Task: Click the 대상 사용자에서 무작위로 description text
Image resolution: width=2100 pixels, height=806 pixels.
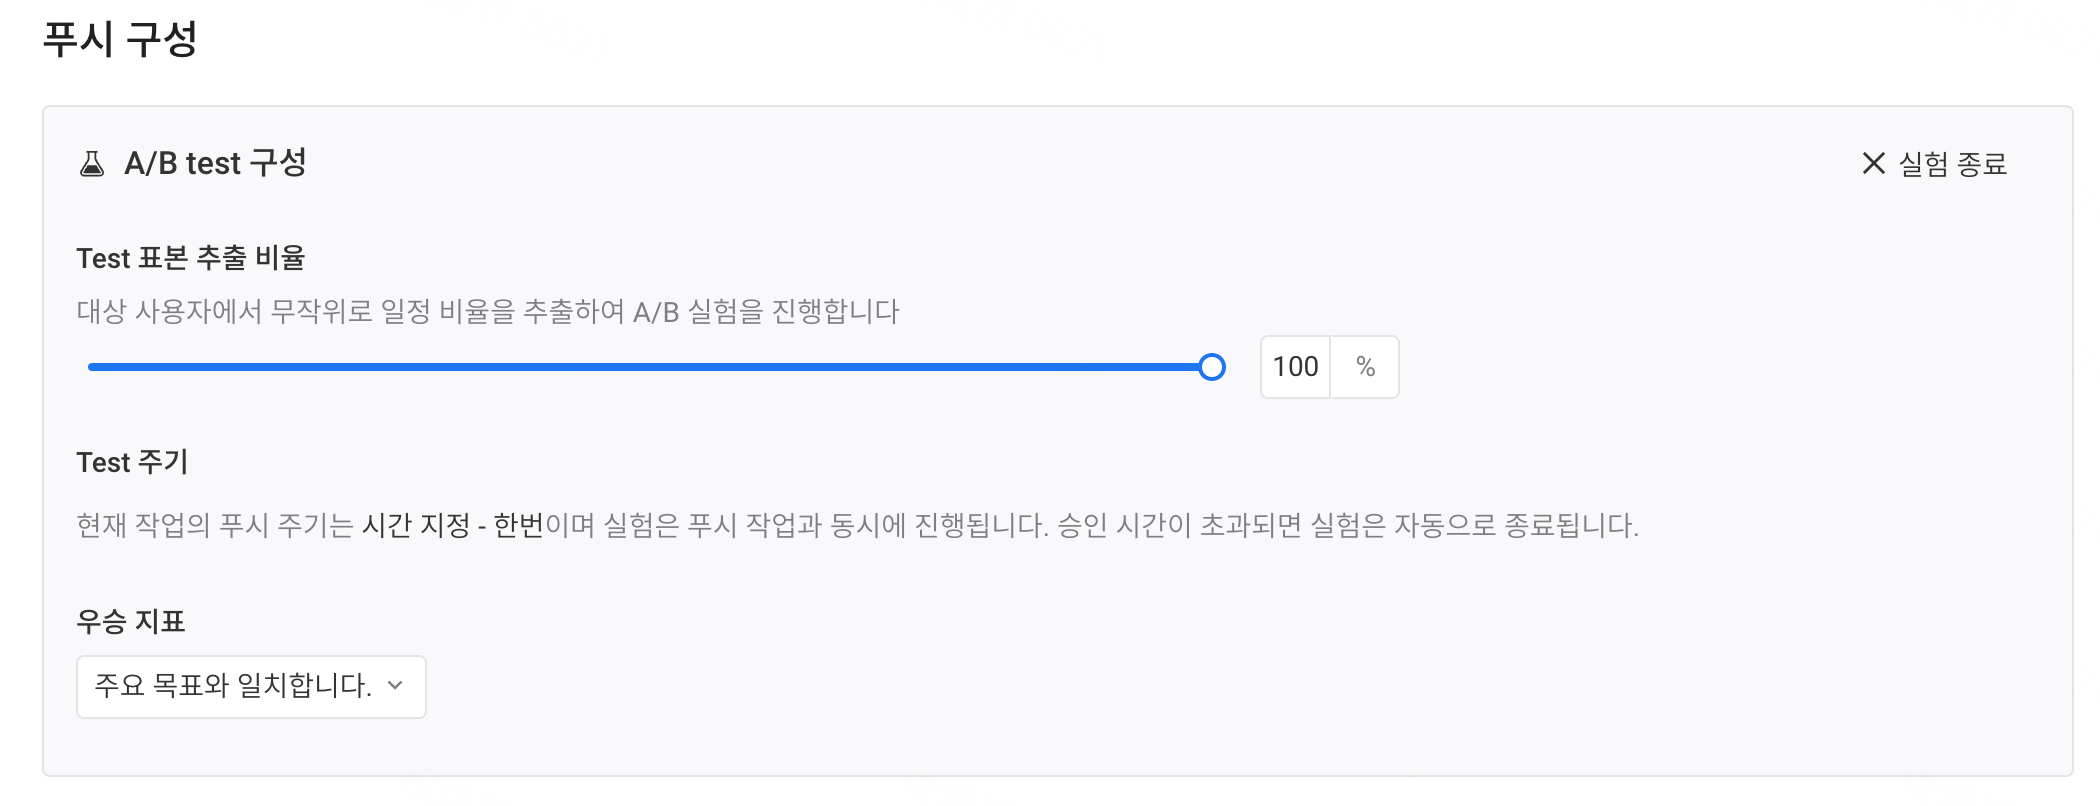Action: point(224,312)
